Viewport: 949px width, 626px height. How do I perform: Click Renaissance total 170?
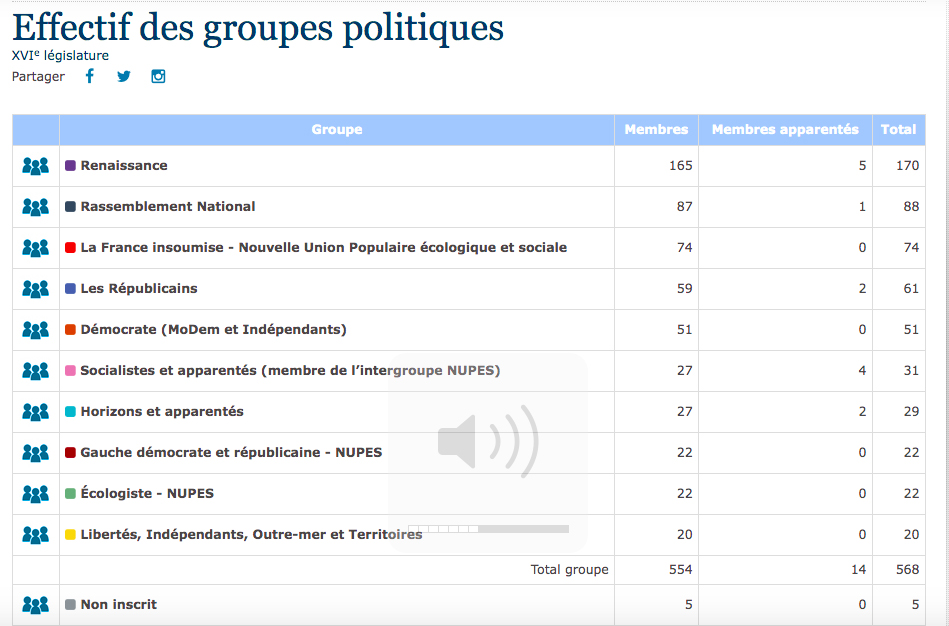(908, 165)
